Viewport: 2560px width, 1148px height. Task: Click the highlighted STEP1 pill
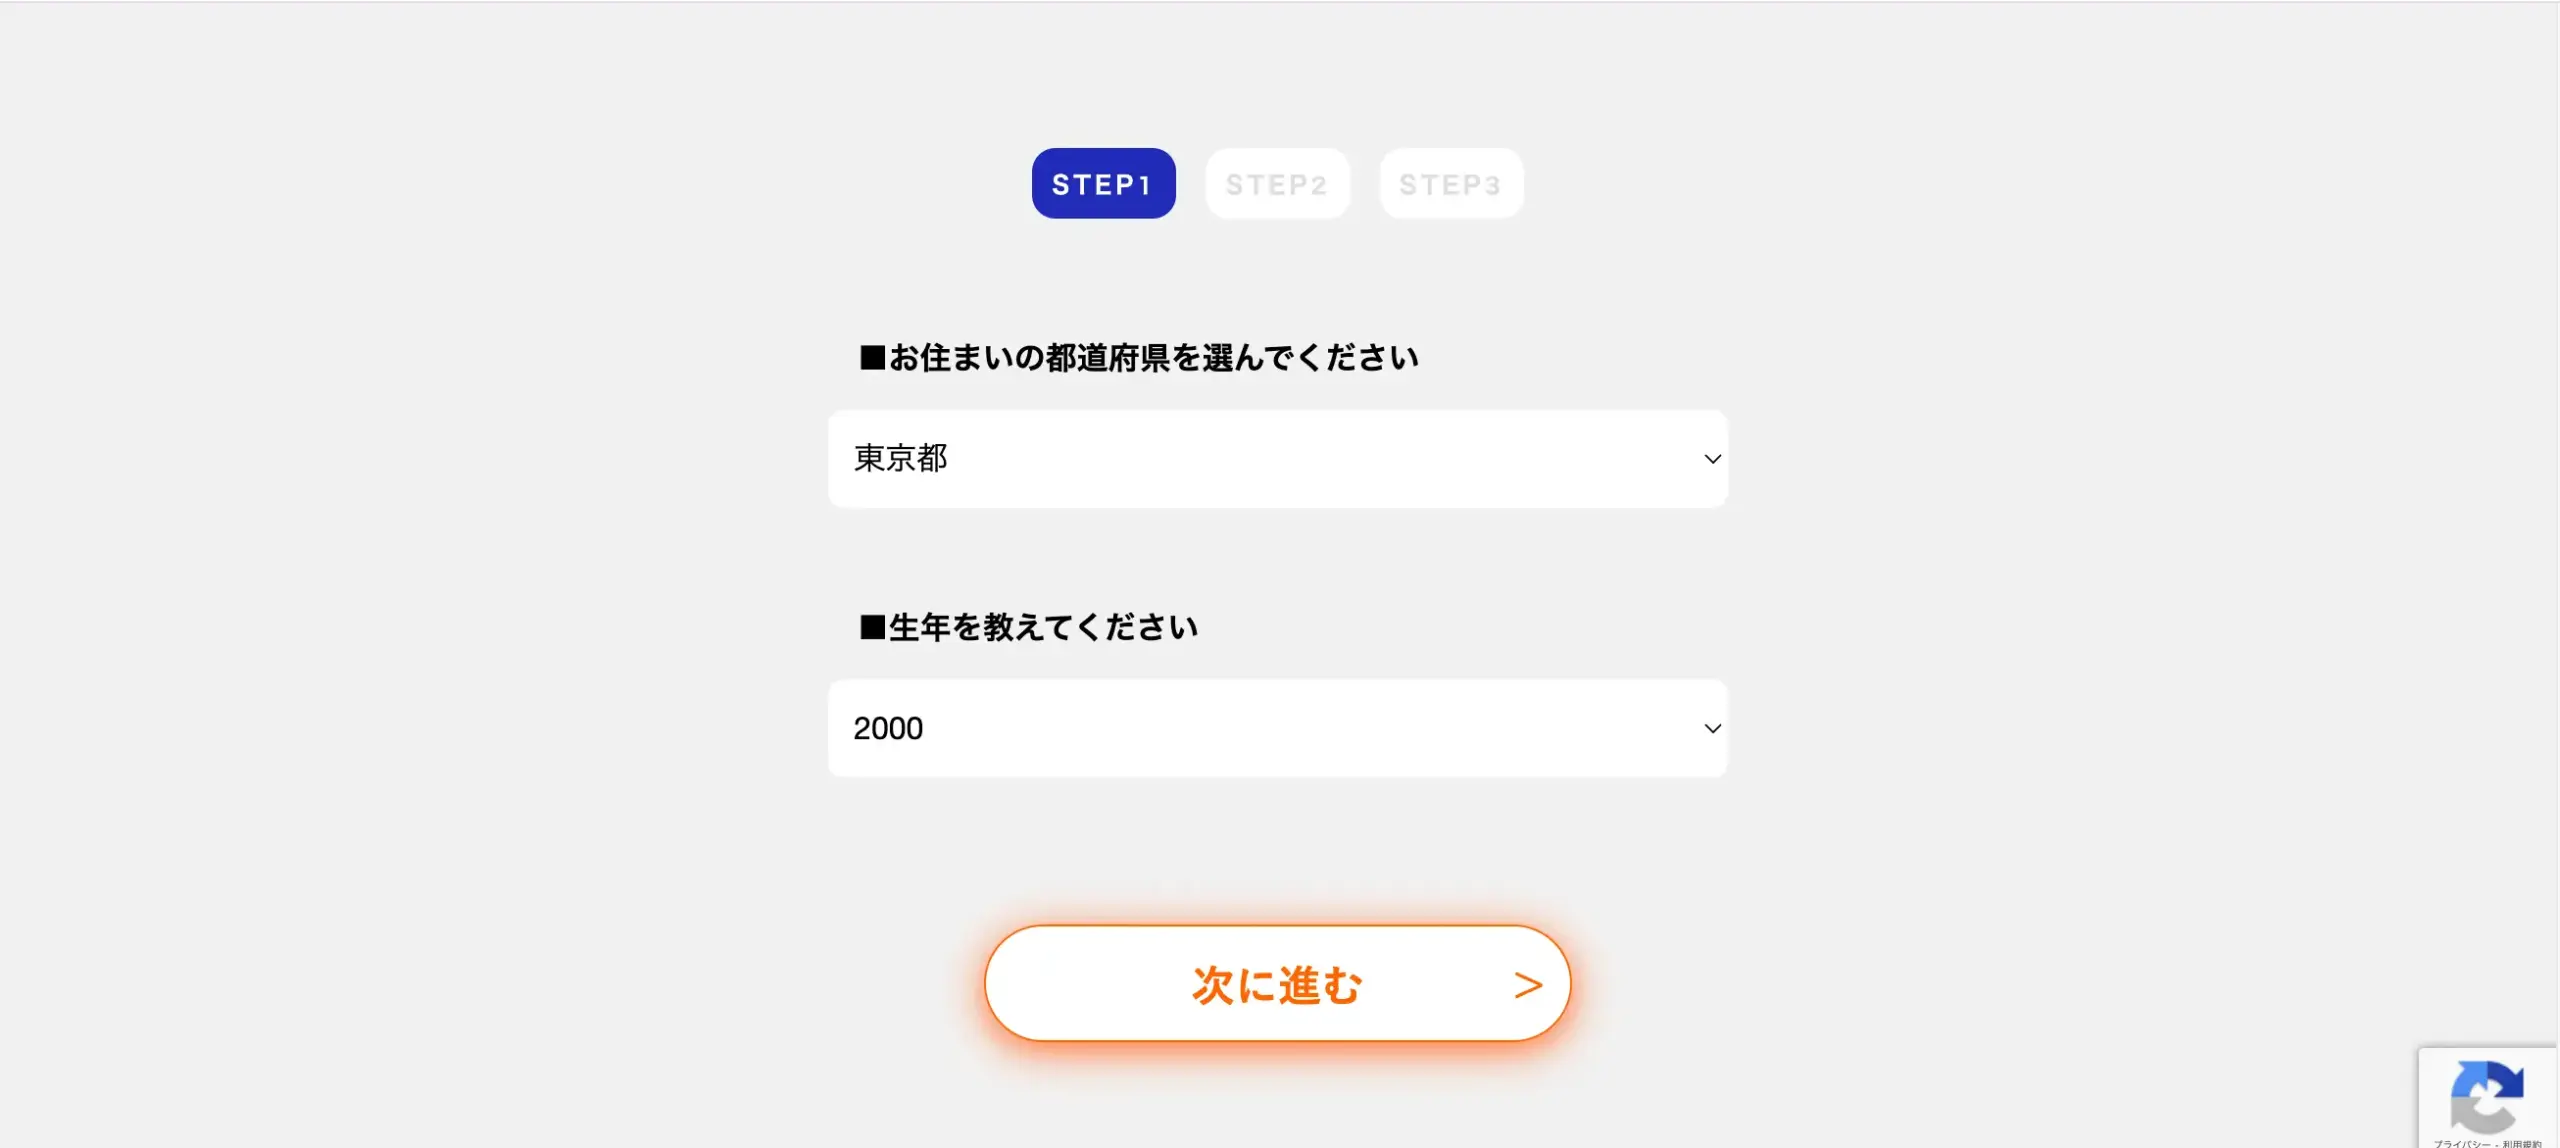1102,183
